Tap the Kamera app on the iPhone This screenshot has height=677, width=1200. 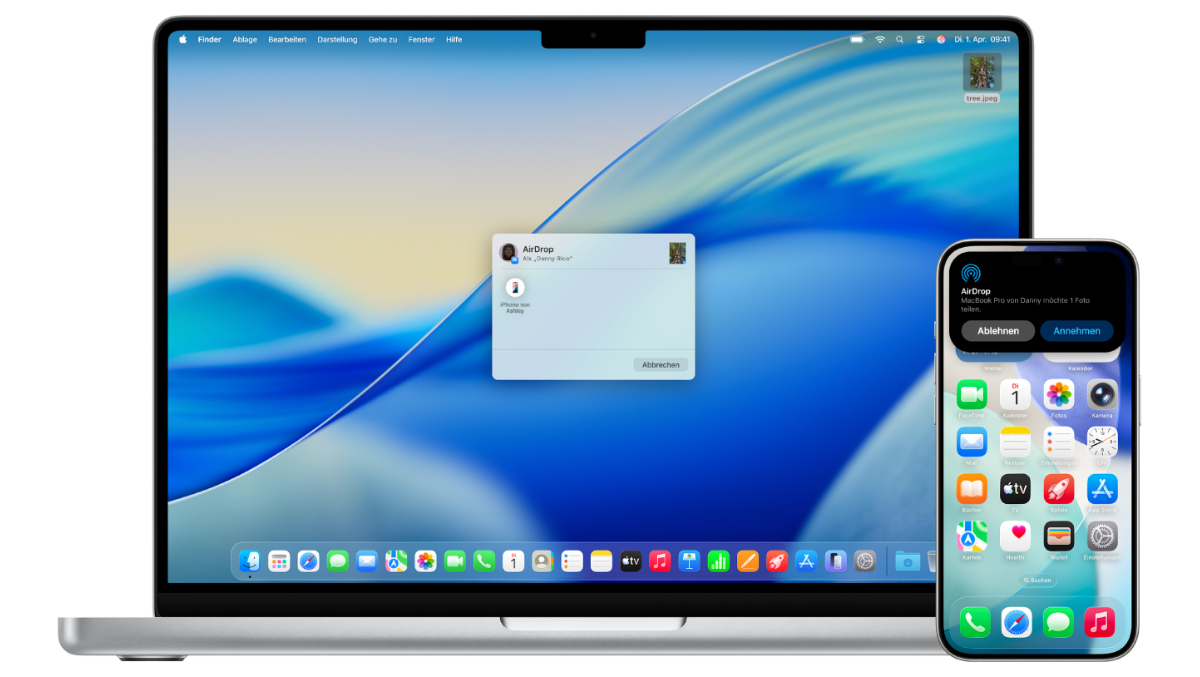[1102, 395]
